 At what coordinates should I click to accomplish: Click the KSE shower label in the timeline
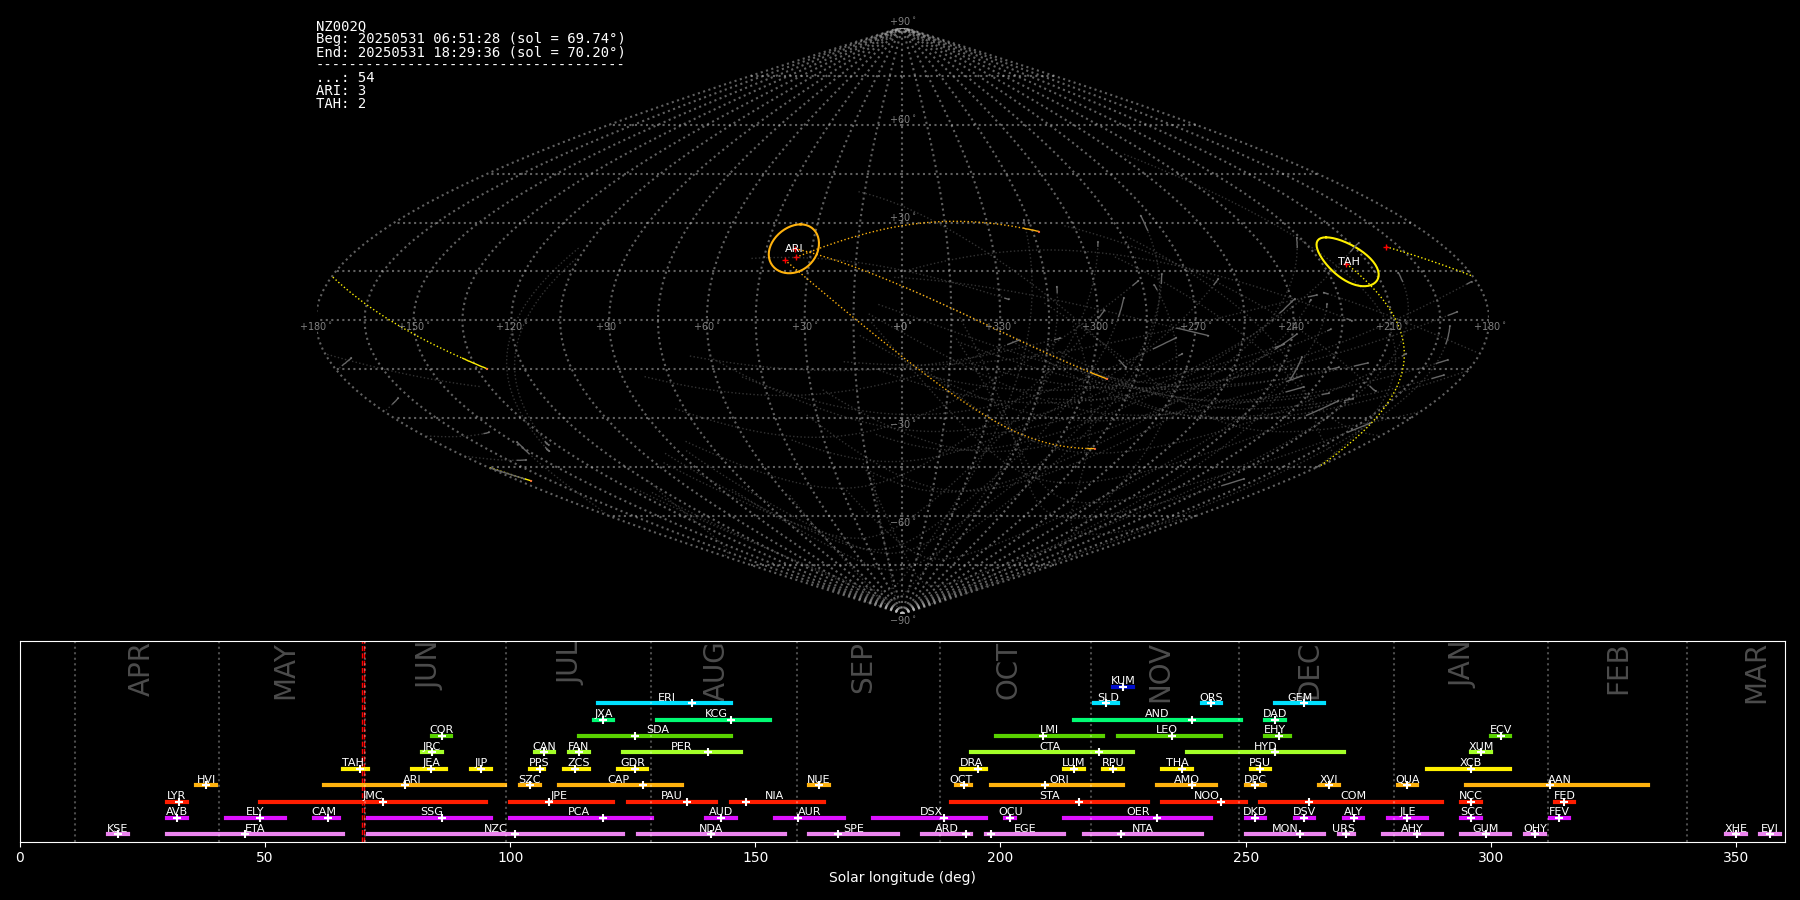(117, 829)
